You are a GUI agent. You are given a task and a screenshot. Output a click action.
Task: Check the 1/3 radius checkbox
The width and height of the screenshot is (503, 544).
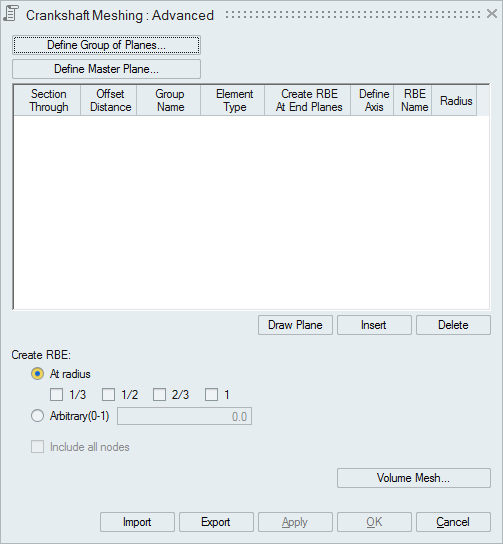pos(57,394)
